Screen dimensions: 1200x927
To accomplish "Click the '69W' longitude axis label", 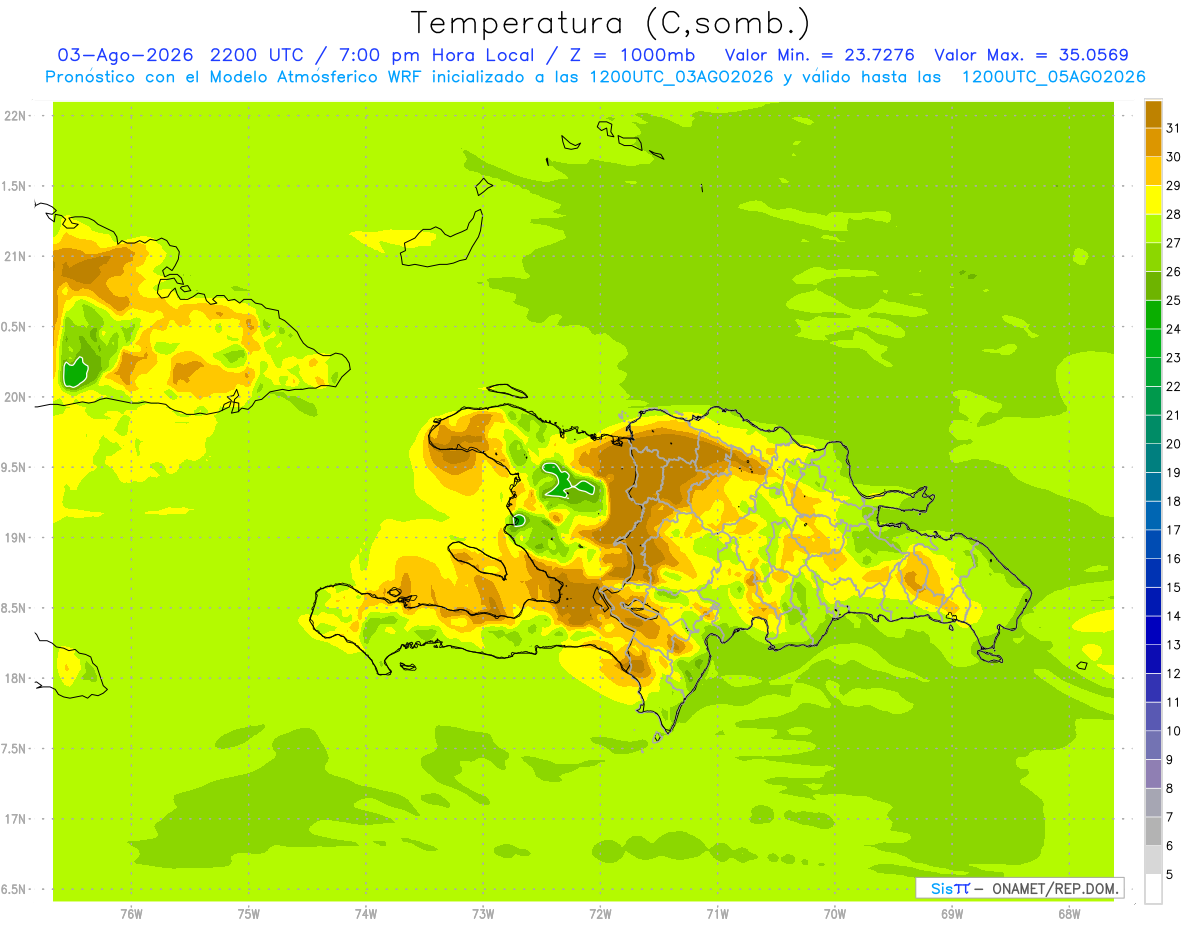I will tap(952, 914).
